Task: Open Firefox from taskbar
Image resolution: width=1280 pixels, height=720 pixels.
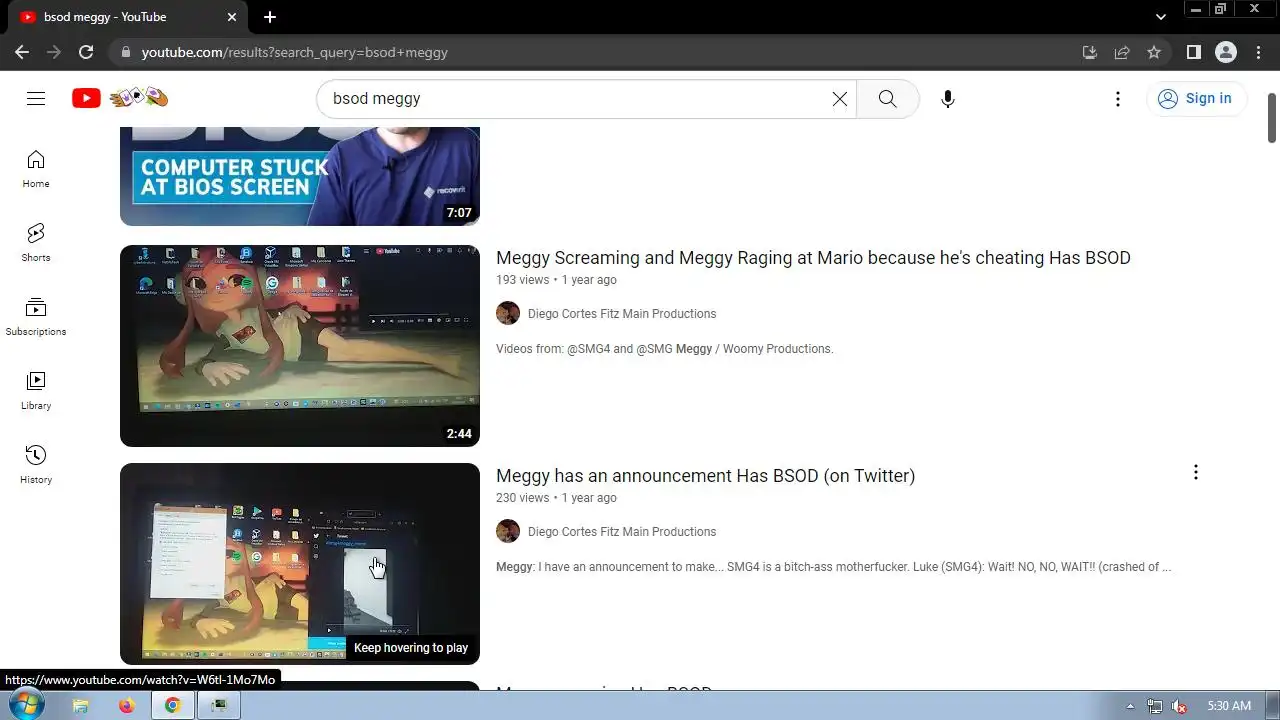Action: [x=127, y=705]
